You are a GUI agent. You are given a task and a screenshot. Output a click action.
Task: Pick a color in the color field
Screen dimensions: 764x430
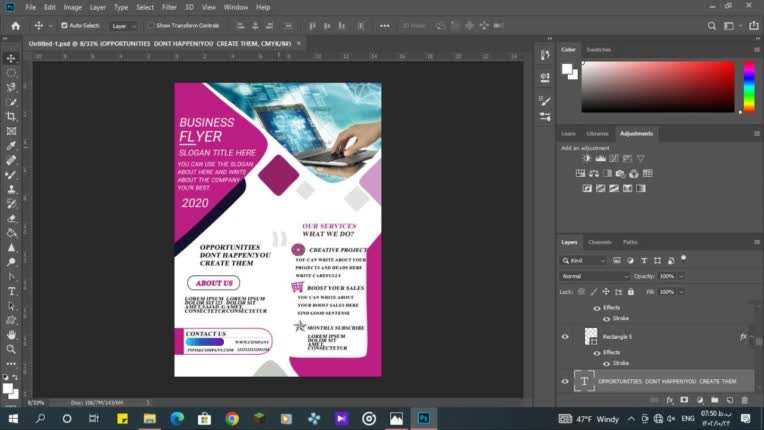click(x=658, y=87)
